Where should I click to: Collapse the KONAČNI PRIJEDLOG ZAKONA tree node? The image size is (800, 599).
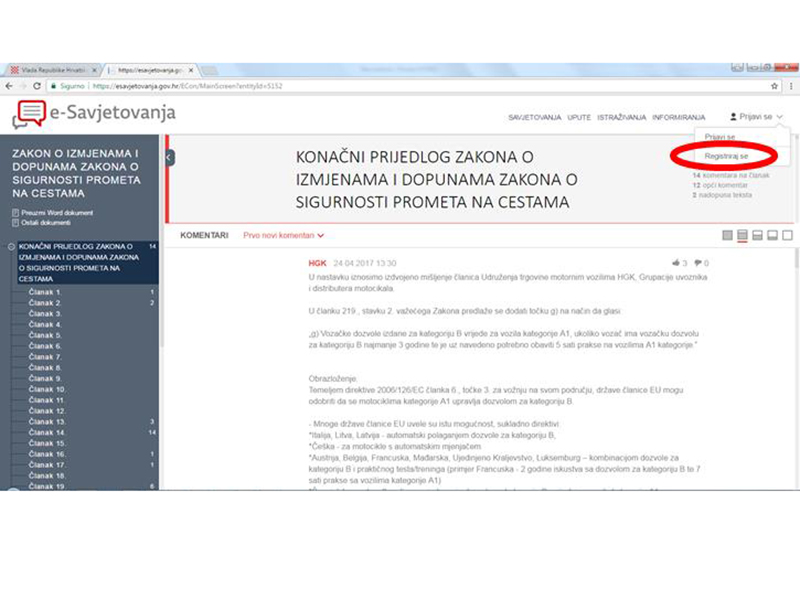coord(10,246)
